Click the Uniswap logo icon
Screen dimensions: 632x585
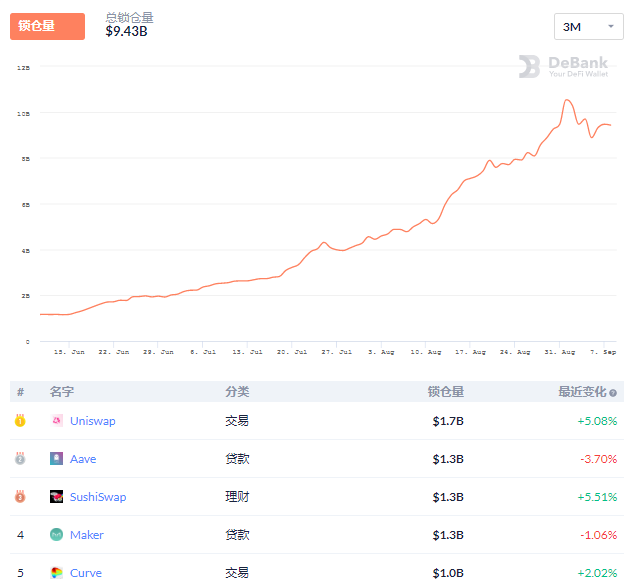pos(56,421)
